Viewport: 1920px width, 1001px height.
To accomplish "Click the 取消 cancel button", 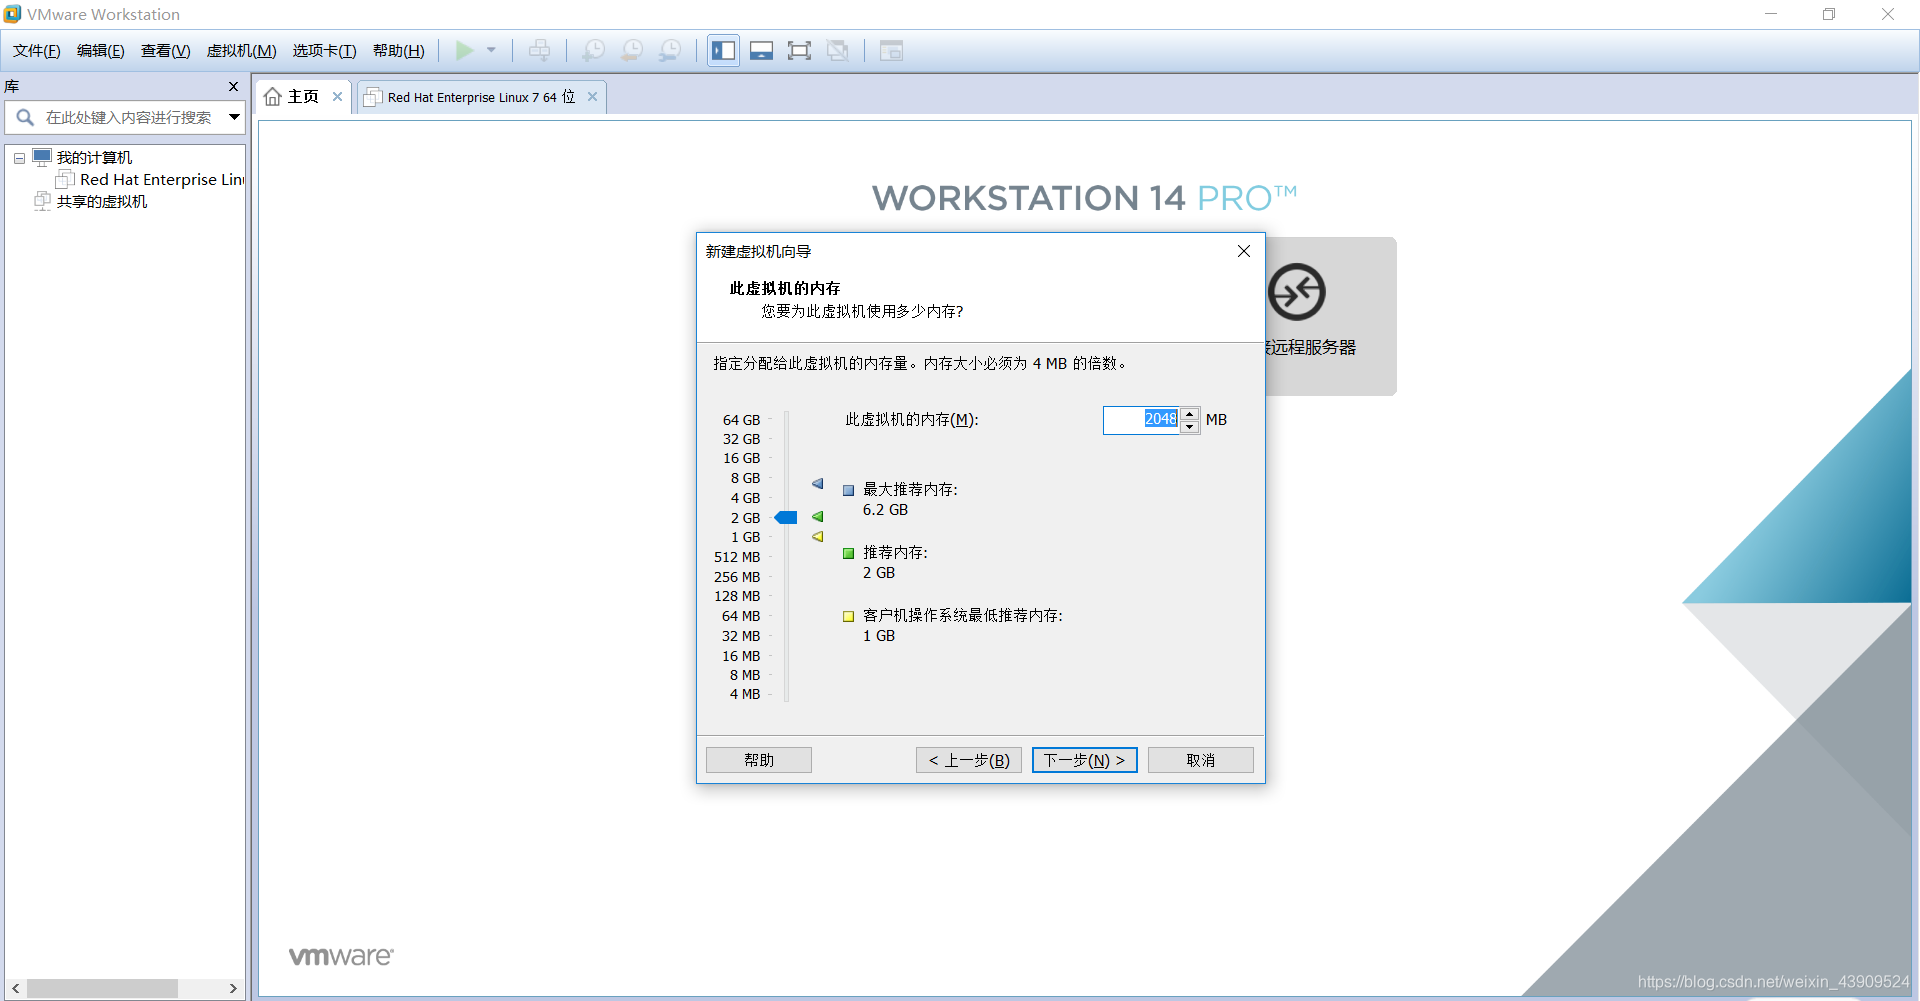I will [x=1201, y=760].
